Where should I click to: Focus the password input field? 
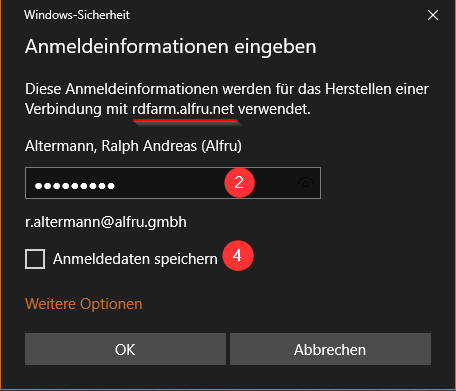(x=173, y=183)
